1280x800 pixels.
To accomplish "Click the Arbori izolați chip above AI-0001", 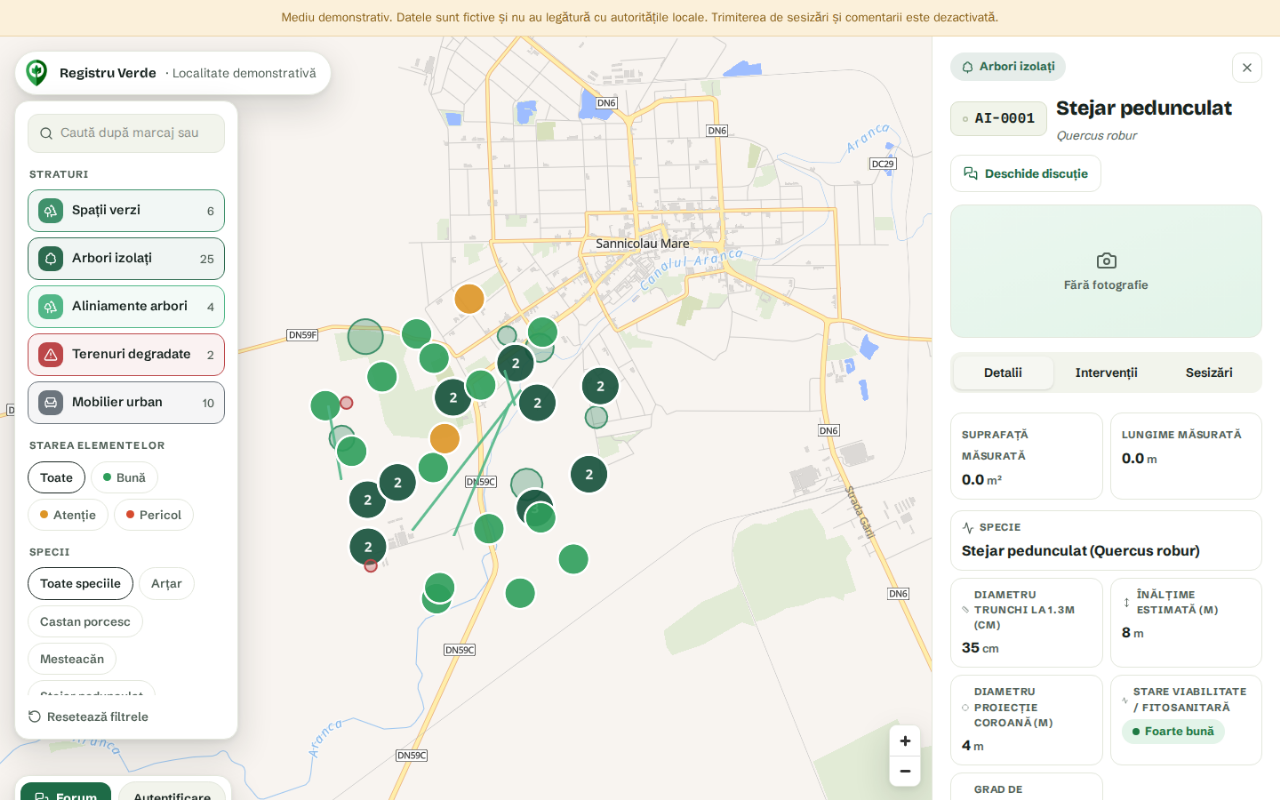I will coord(1008,67).
